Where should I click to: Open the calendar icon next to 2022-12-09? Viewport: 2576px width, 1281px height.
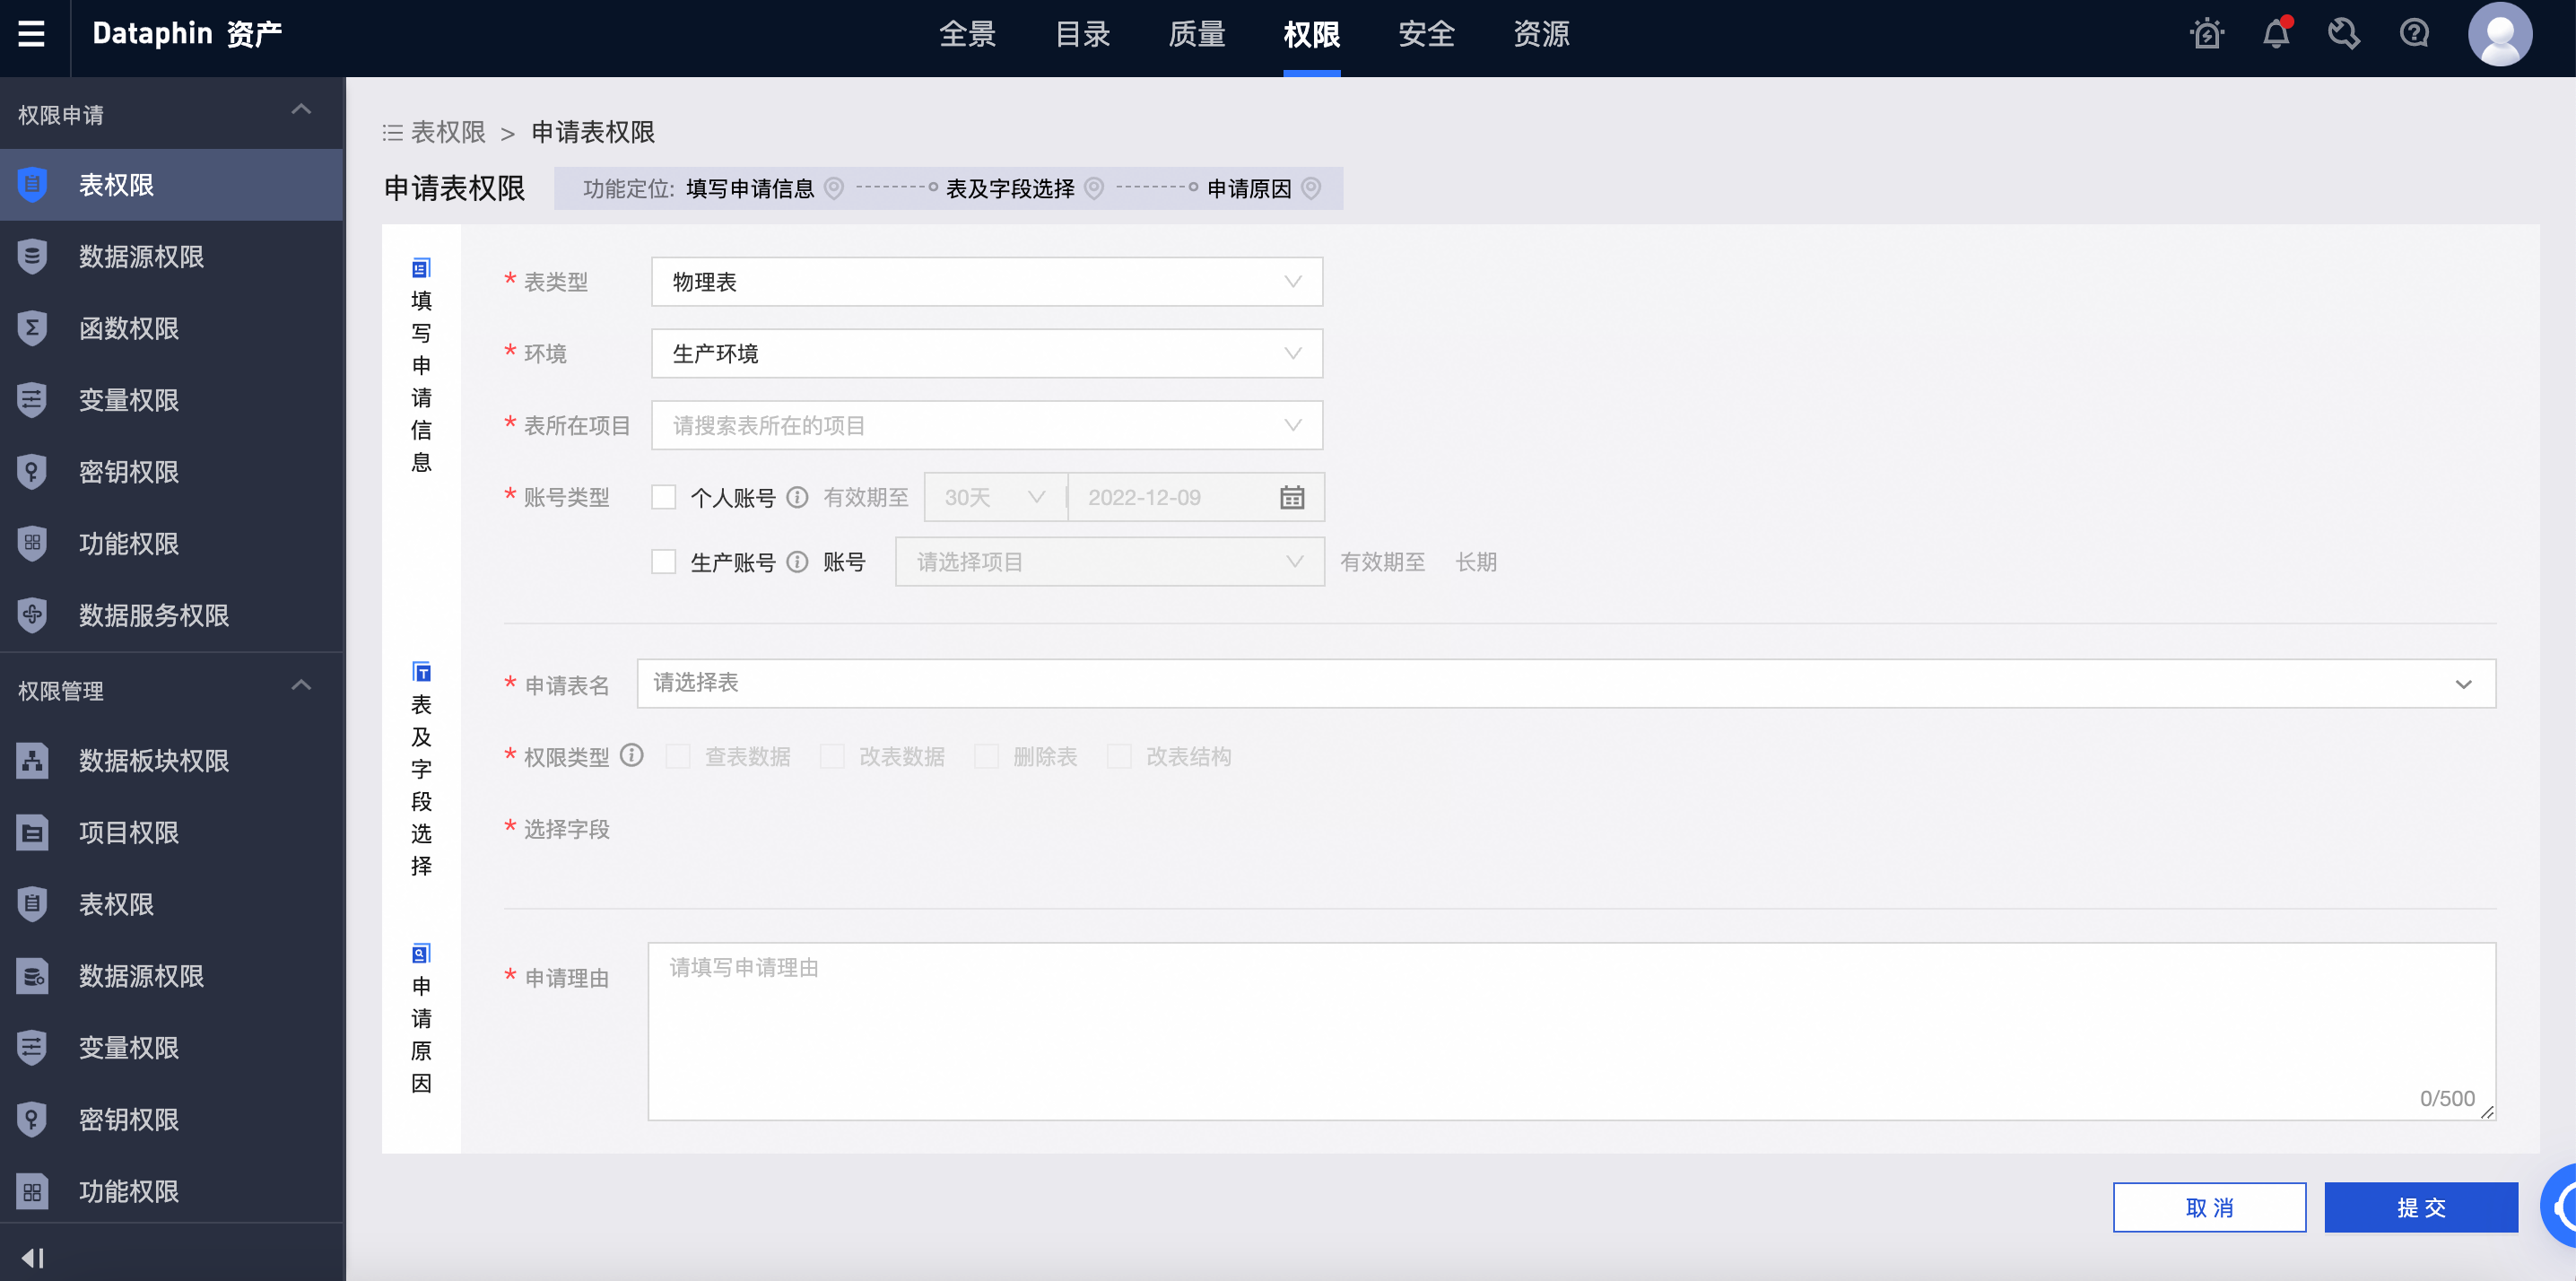(x=1292, y=497)
